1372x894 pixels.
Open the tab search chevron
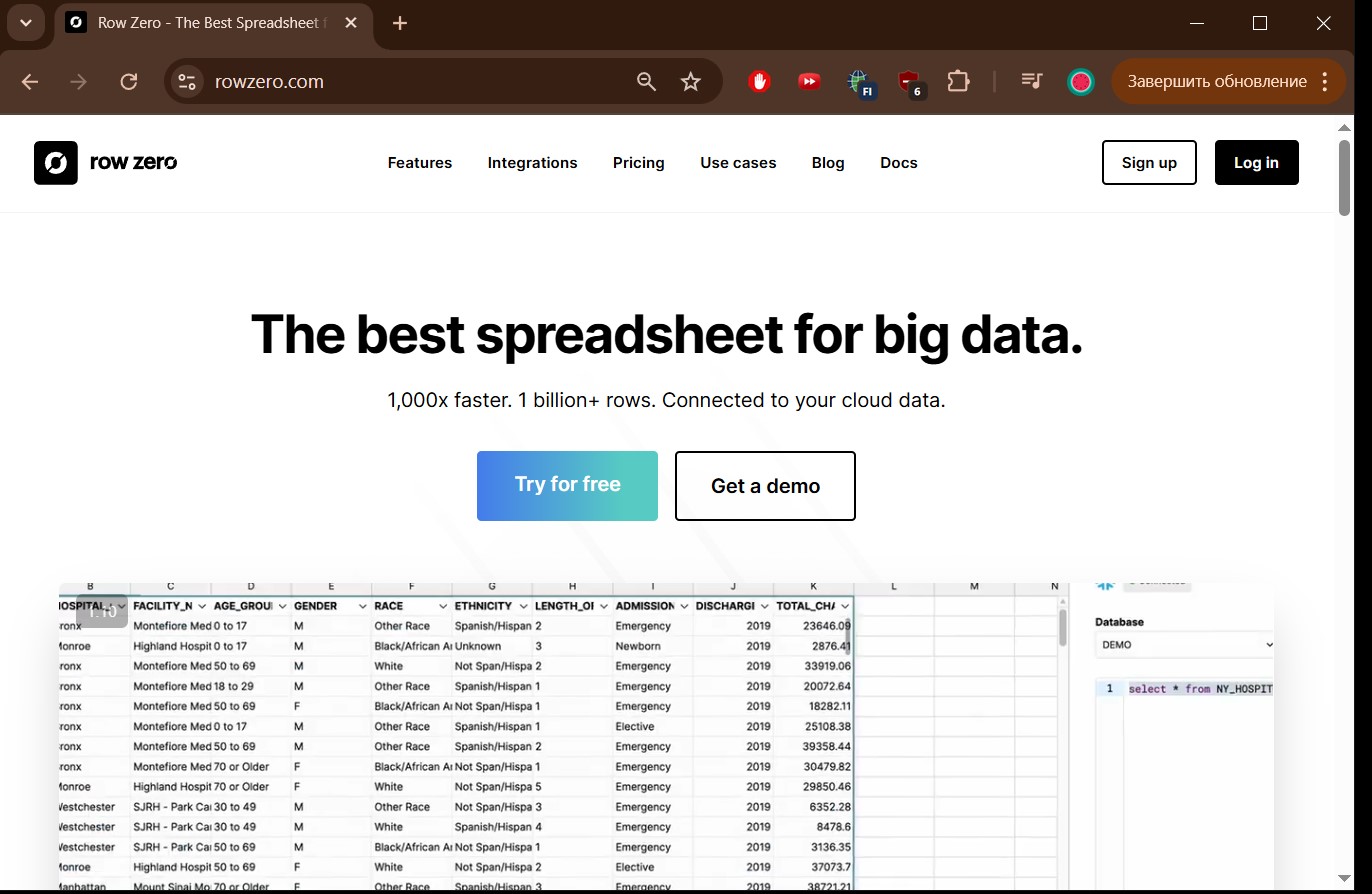click(x=25, y=23)
